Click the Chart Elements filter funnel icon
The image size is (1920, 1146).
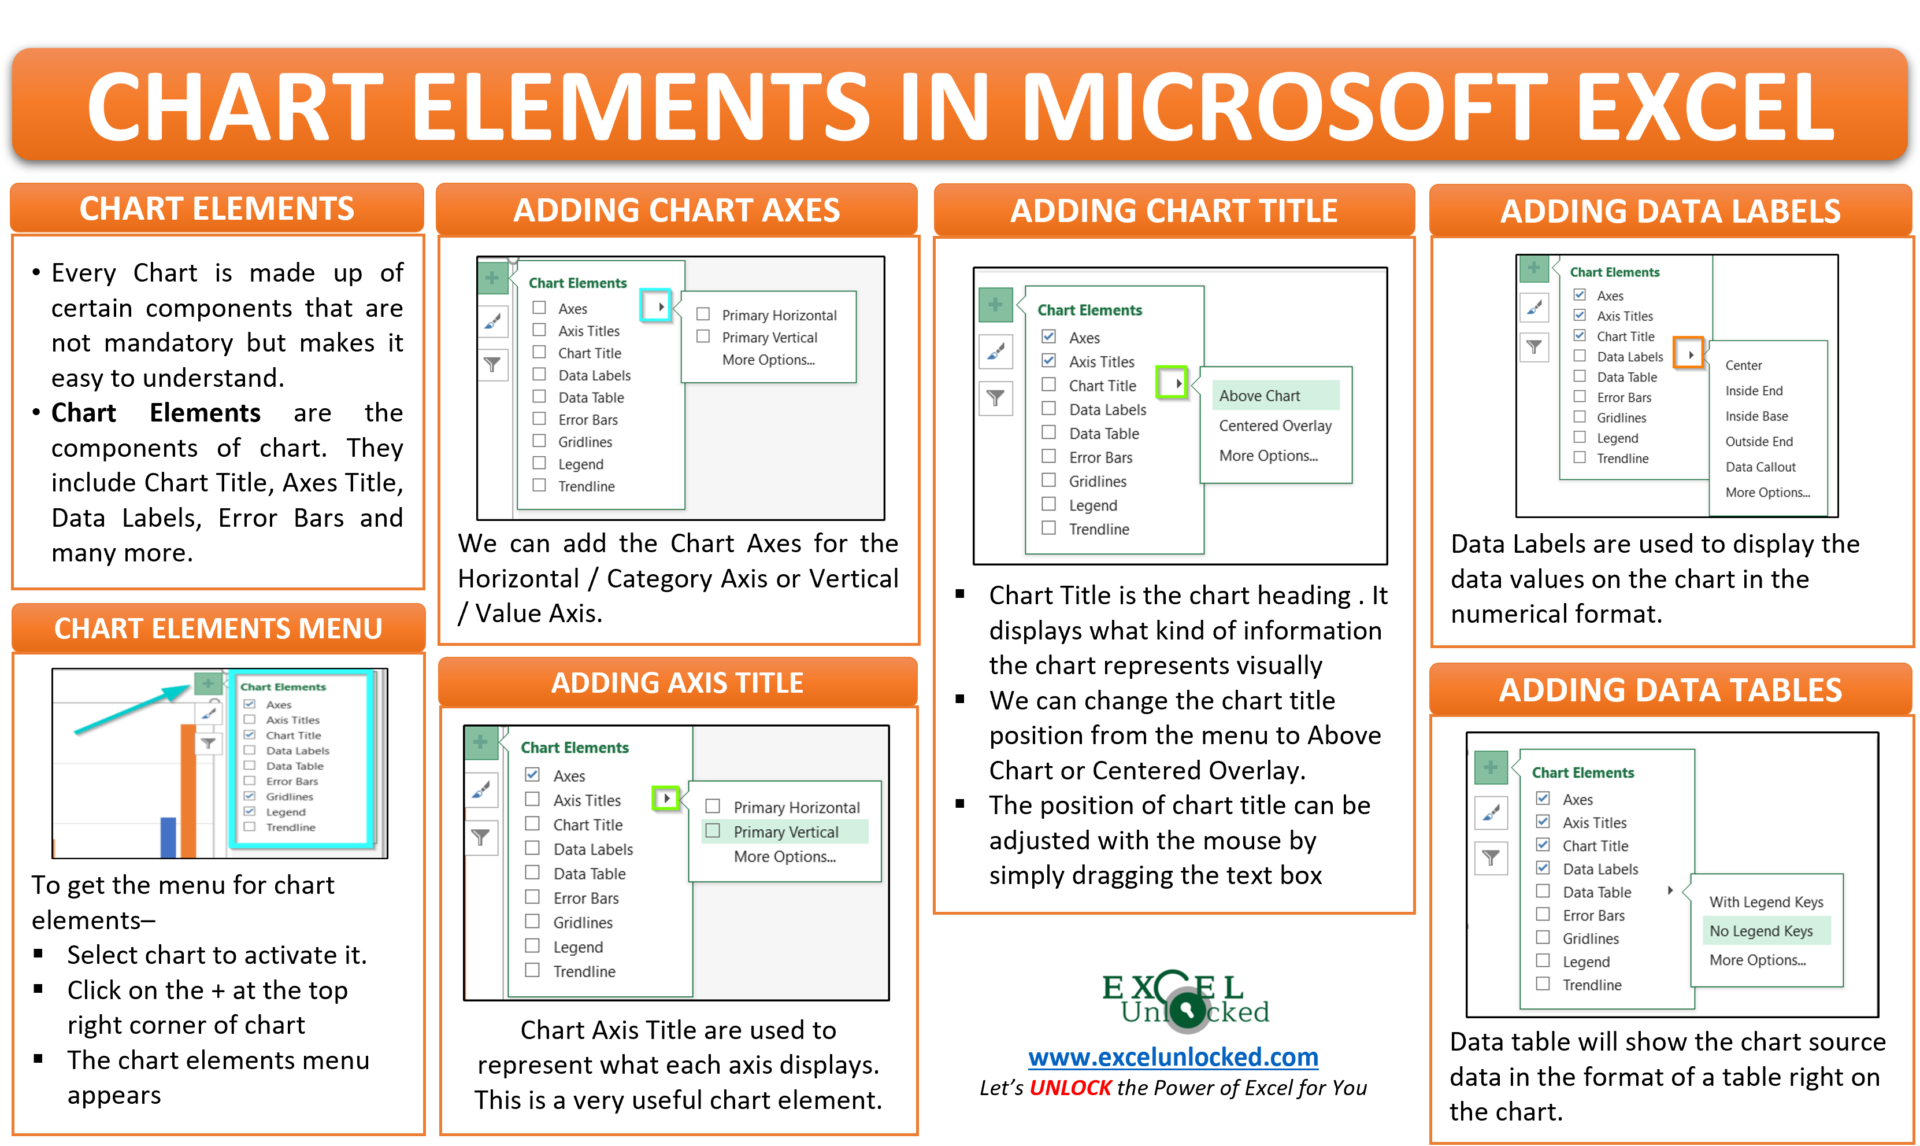(x=205, y=748)
